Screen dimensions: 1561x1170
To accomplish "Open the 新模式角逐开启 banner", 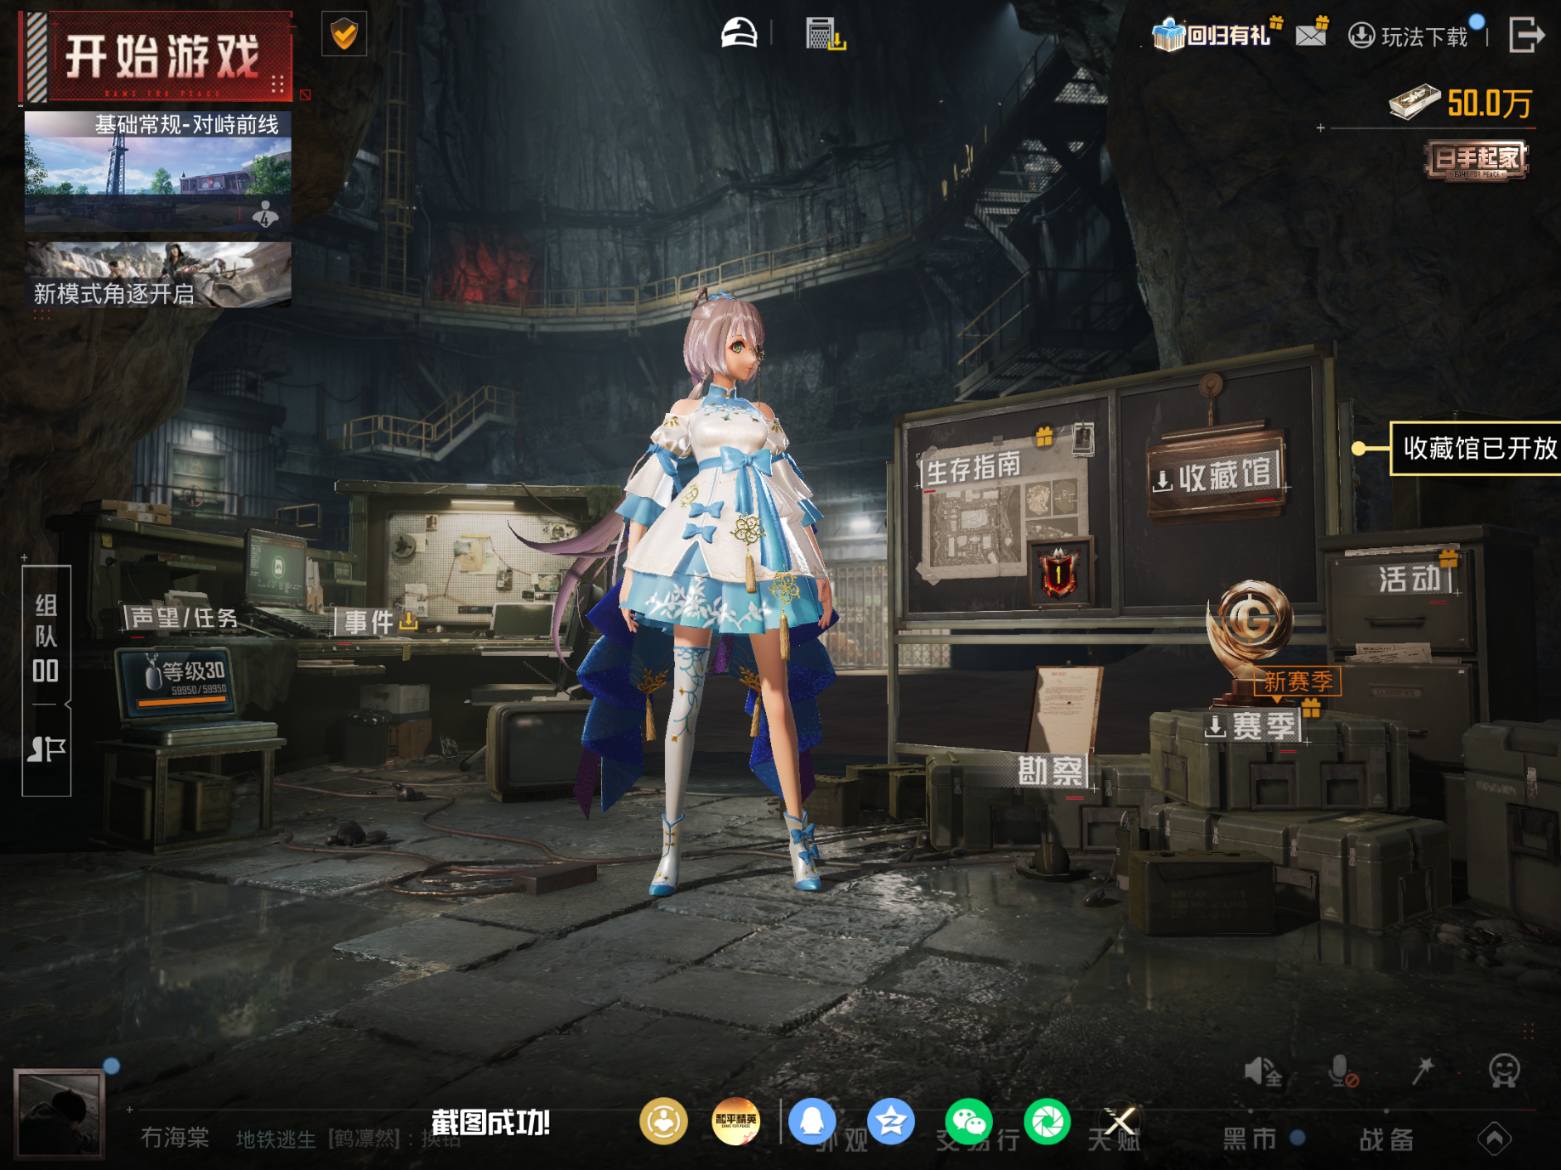I will coord(158,273).
